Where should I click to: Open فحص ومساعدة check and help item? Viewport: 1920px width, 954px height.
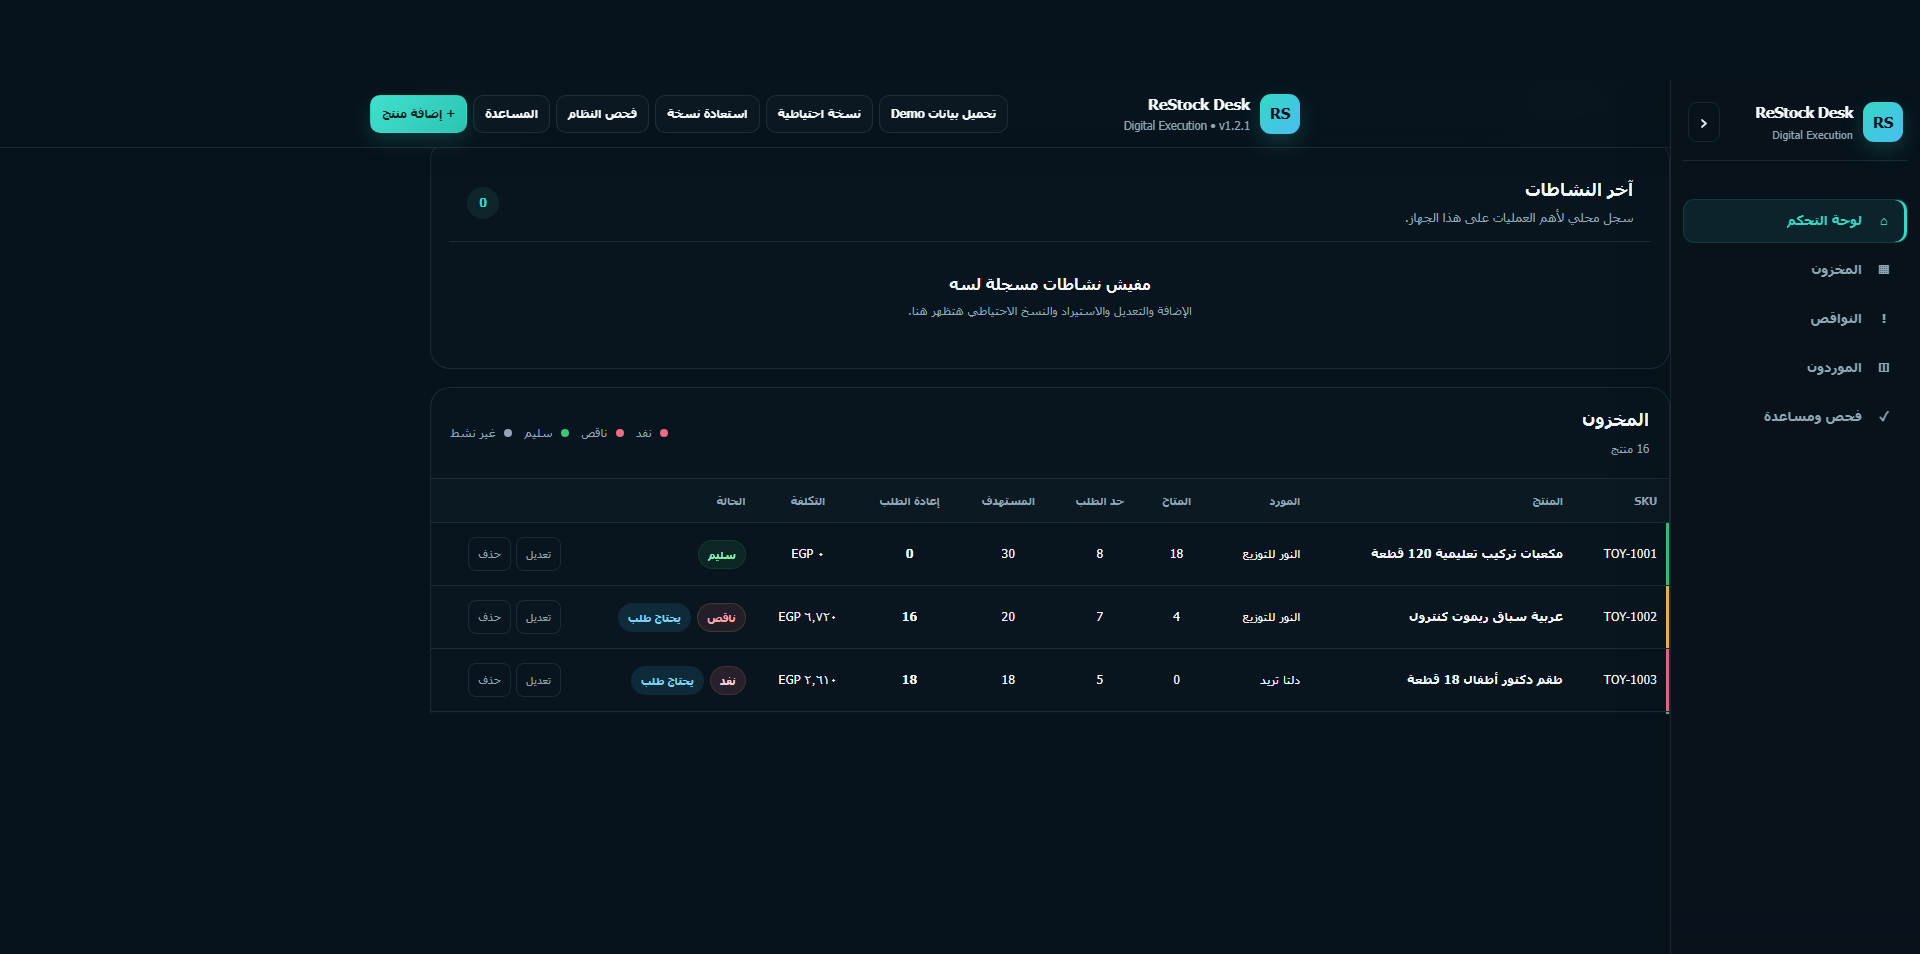(1794, 417)
